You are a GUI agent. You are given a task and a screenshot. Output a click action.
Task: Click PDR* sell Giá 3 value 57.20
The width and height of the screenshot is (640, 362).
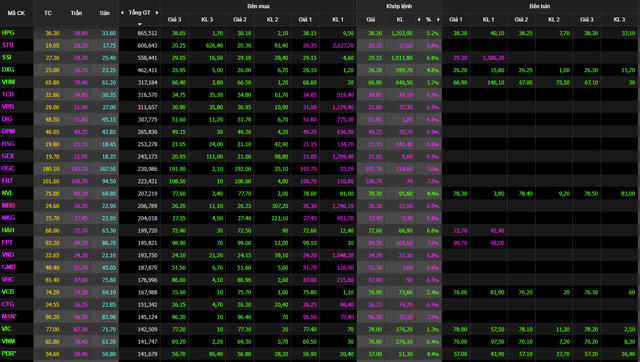coord(591,354)
